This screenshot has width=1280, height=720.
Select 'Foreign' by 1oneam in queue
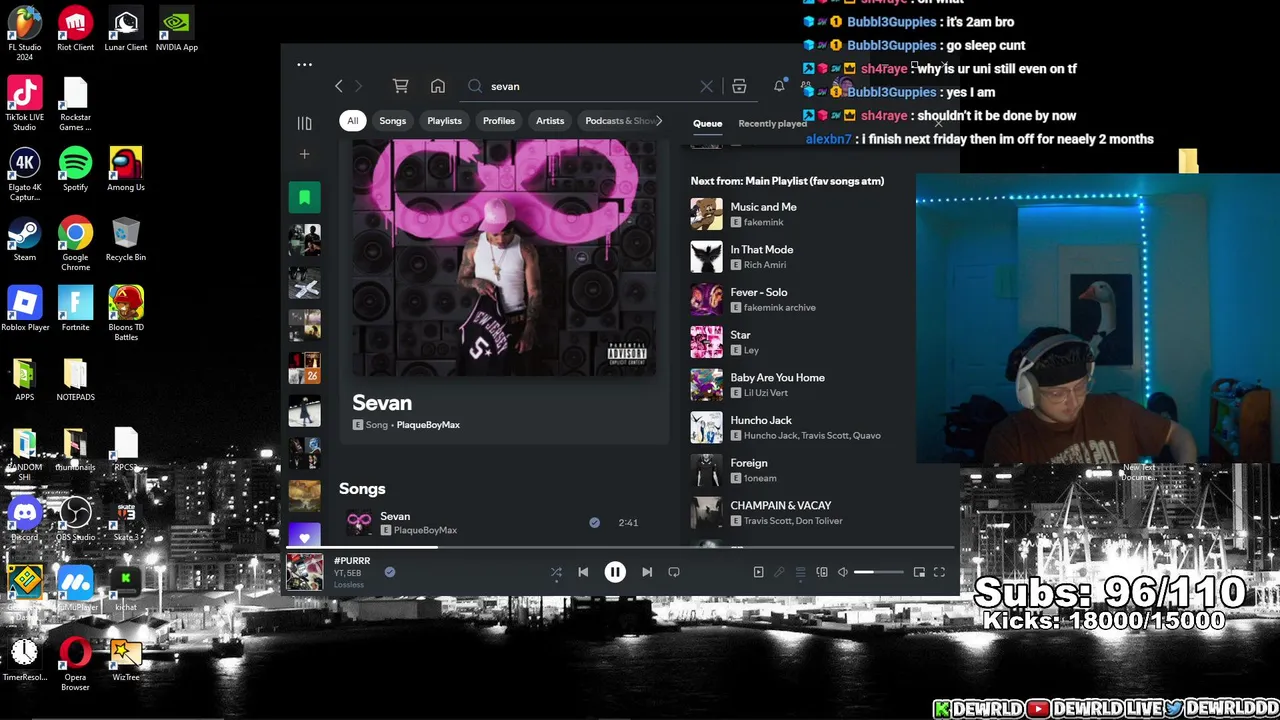coord(748,463)
